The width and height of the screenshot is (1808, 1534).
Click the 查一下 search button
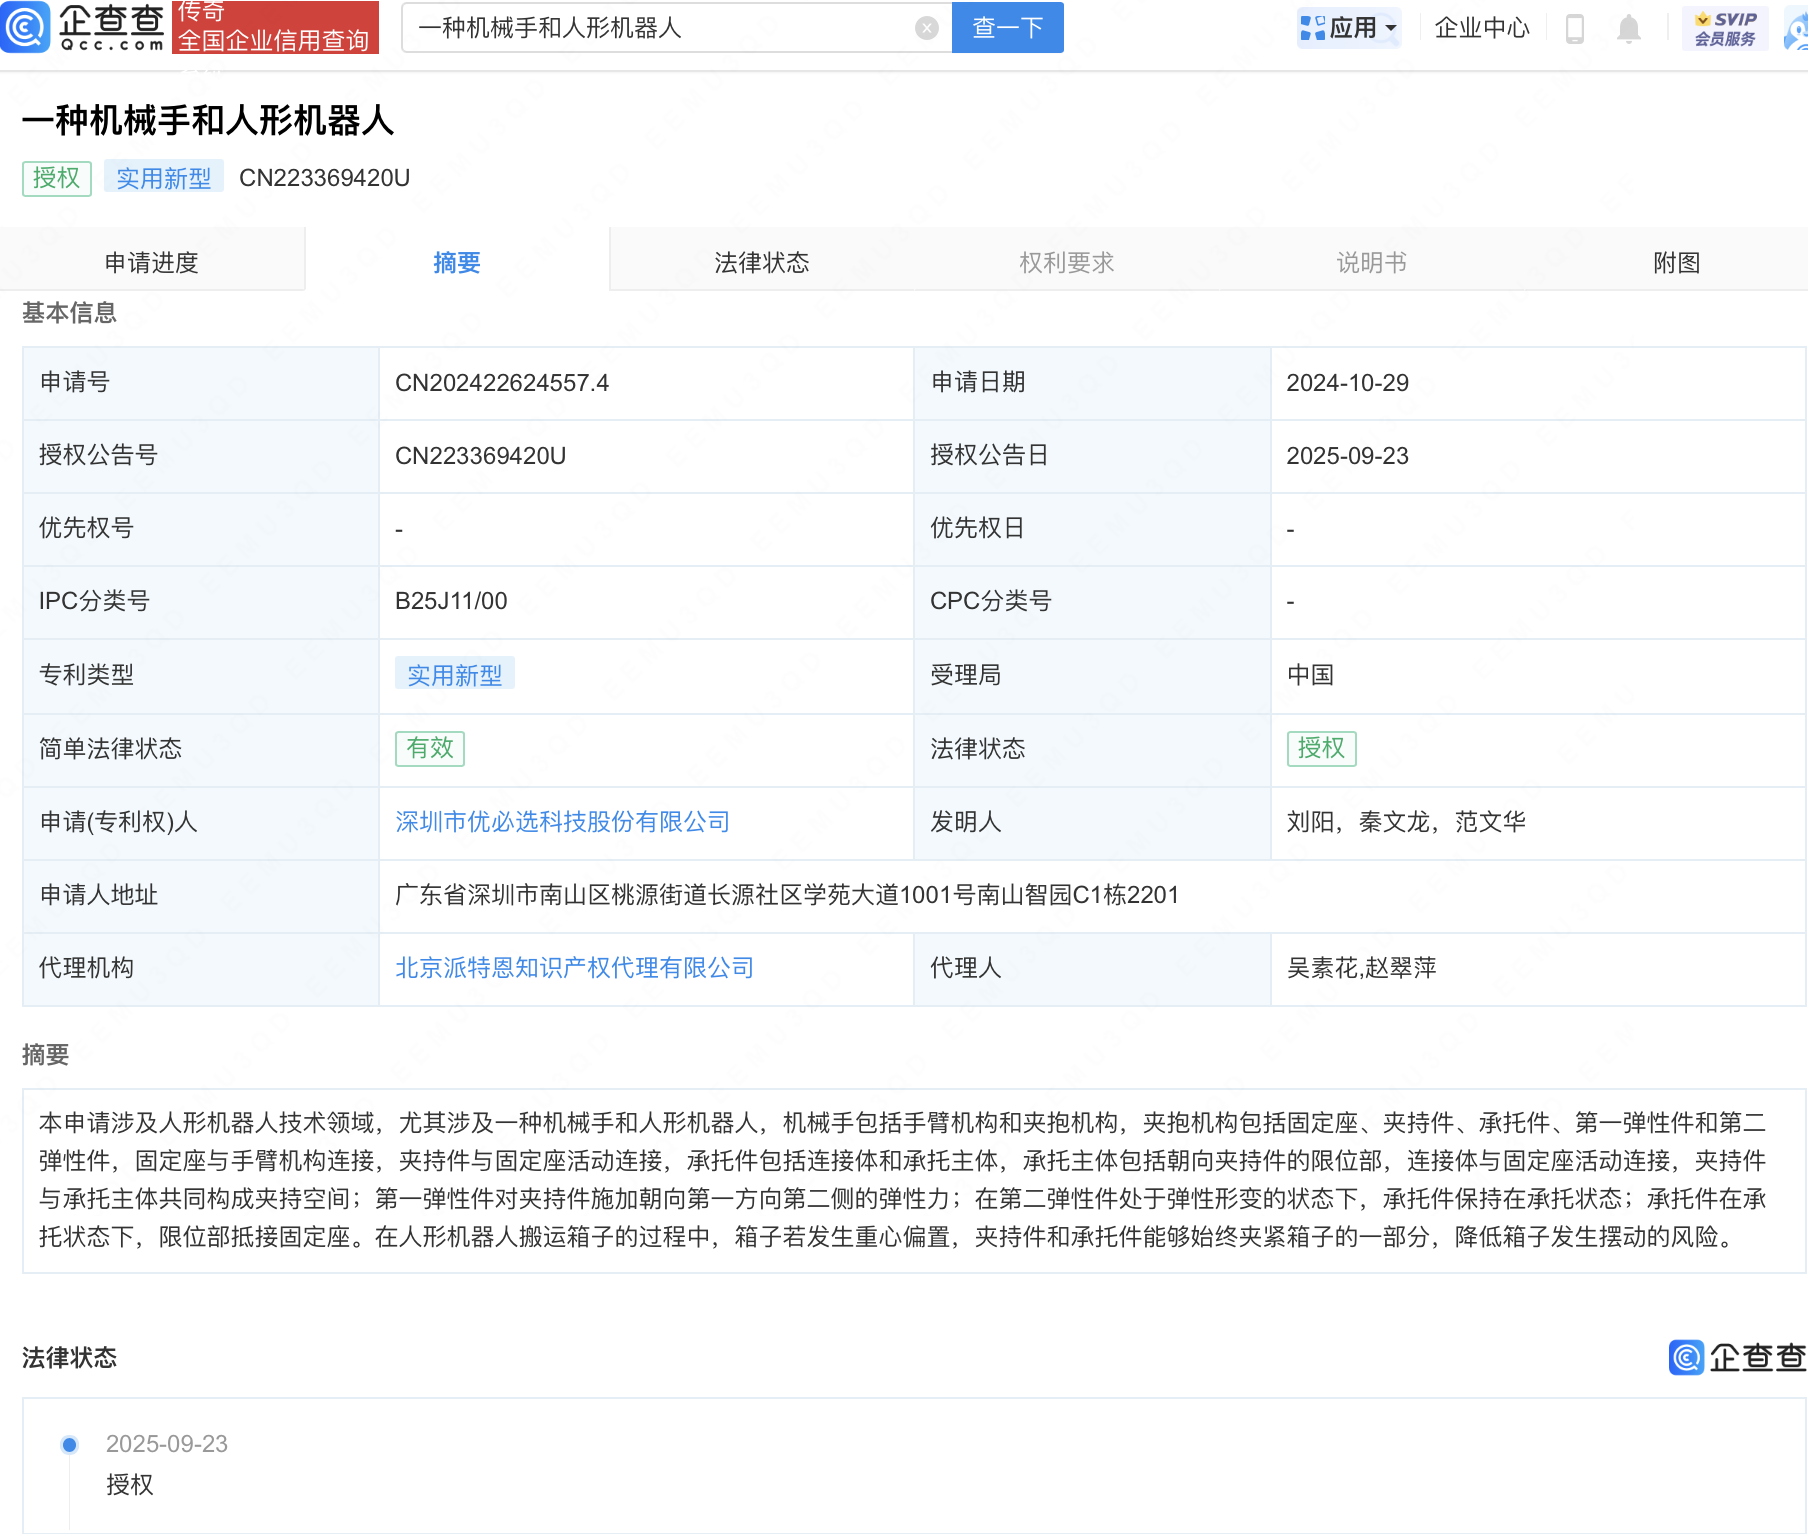[1008, 27]
